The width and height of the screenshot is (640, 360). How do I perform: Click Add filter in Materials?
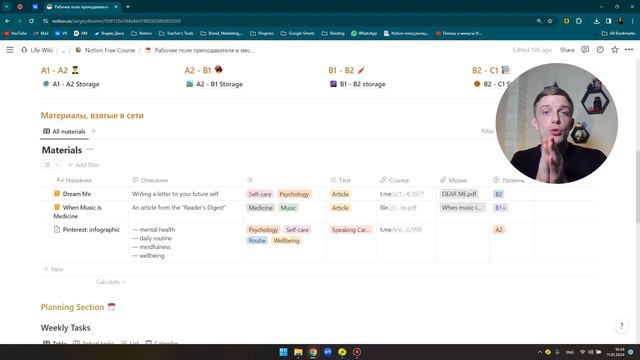click(x=84, y=164)
